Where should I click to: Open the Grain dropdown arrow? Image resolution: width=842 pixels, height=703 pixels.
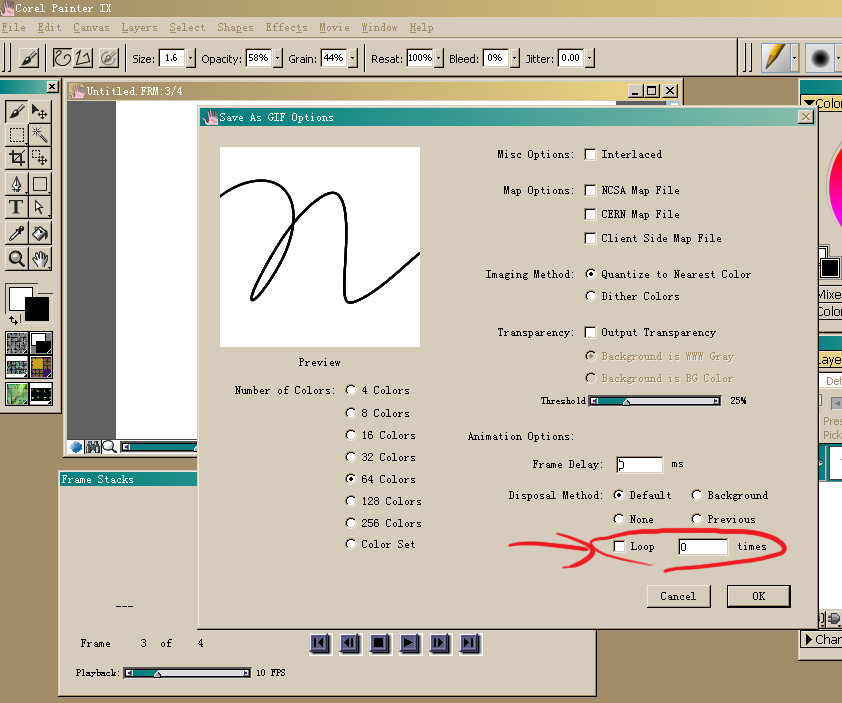353,59
